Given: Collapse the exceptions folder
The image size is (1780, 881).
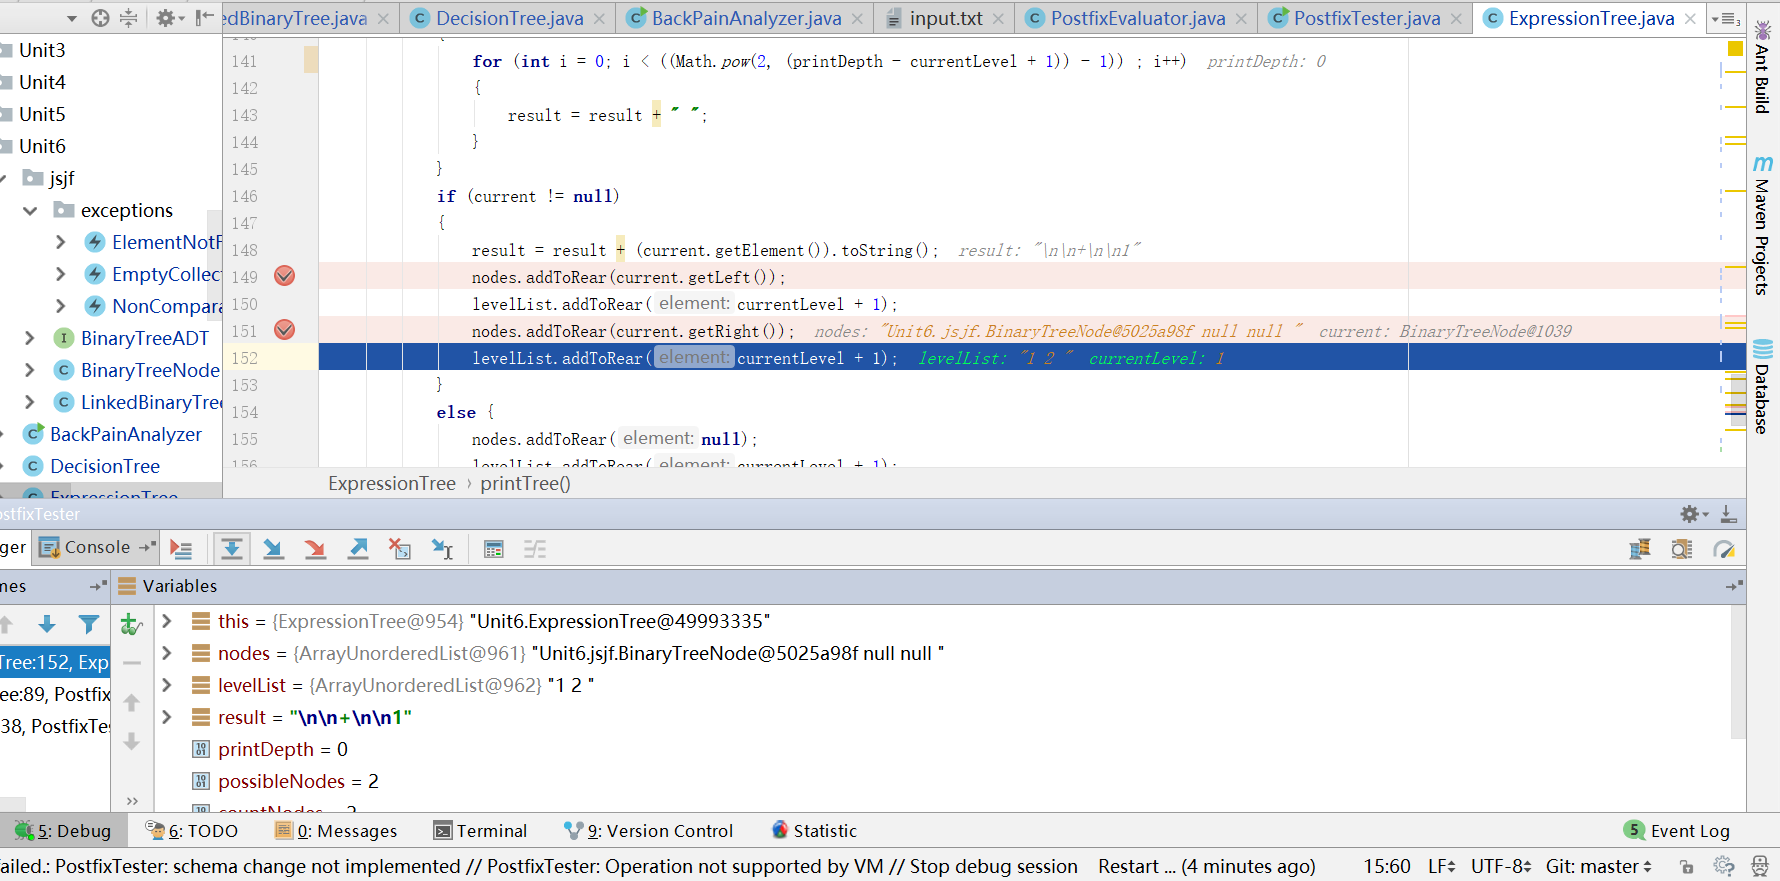Looking at the screenshot, I should point(30,210).
